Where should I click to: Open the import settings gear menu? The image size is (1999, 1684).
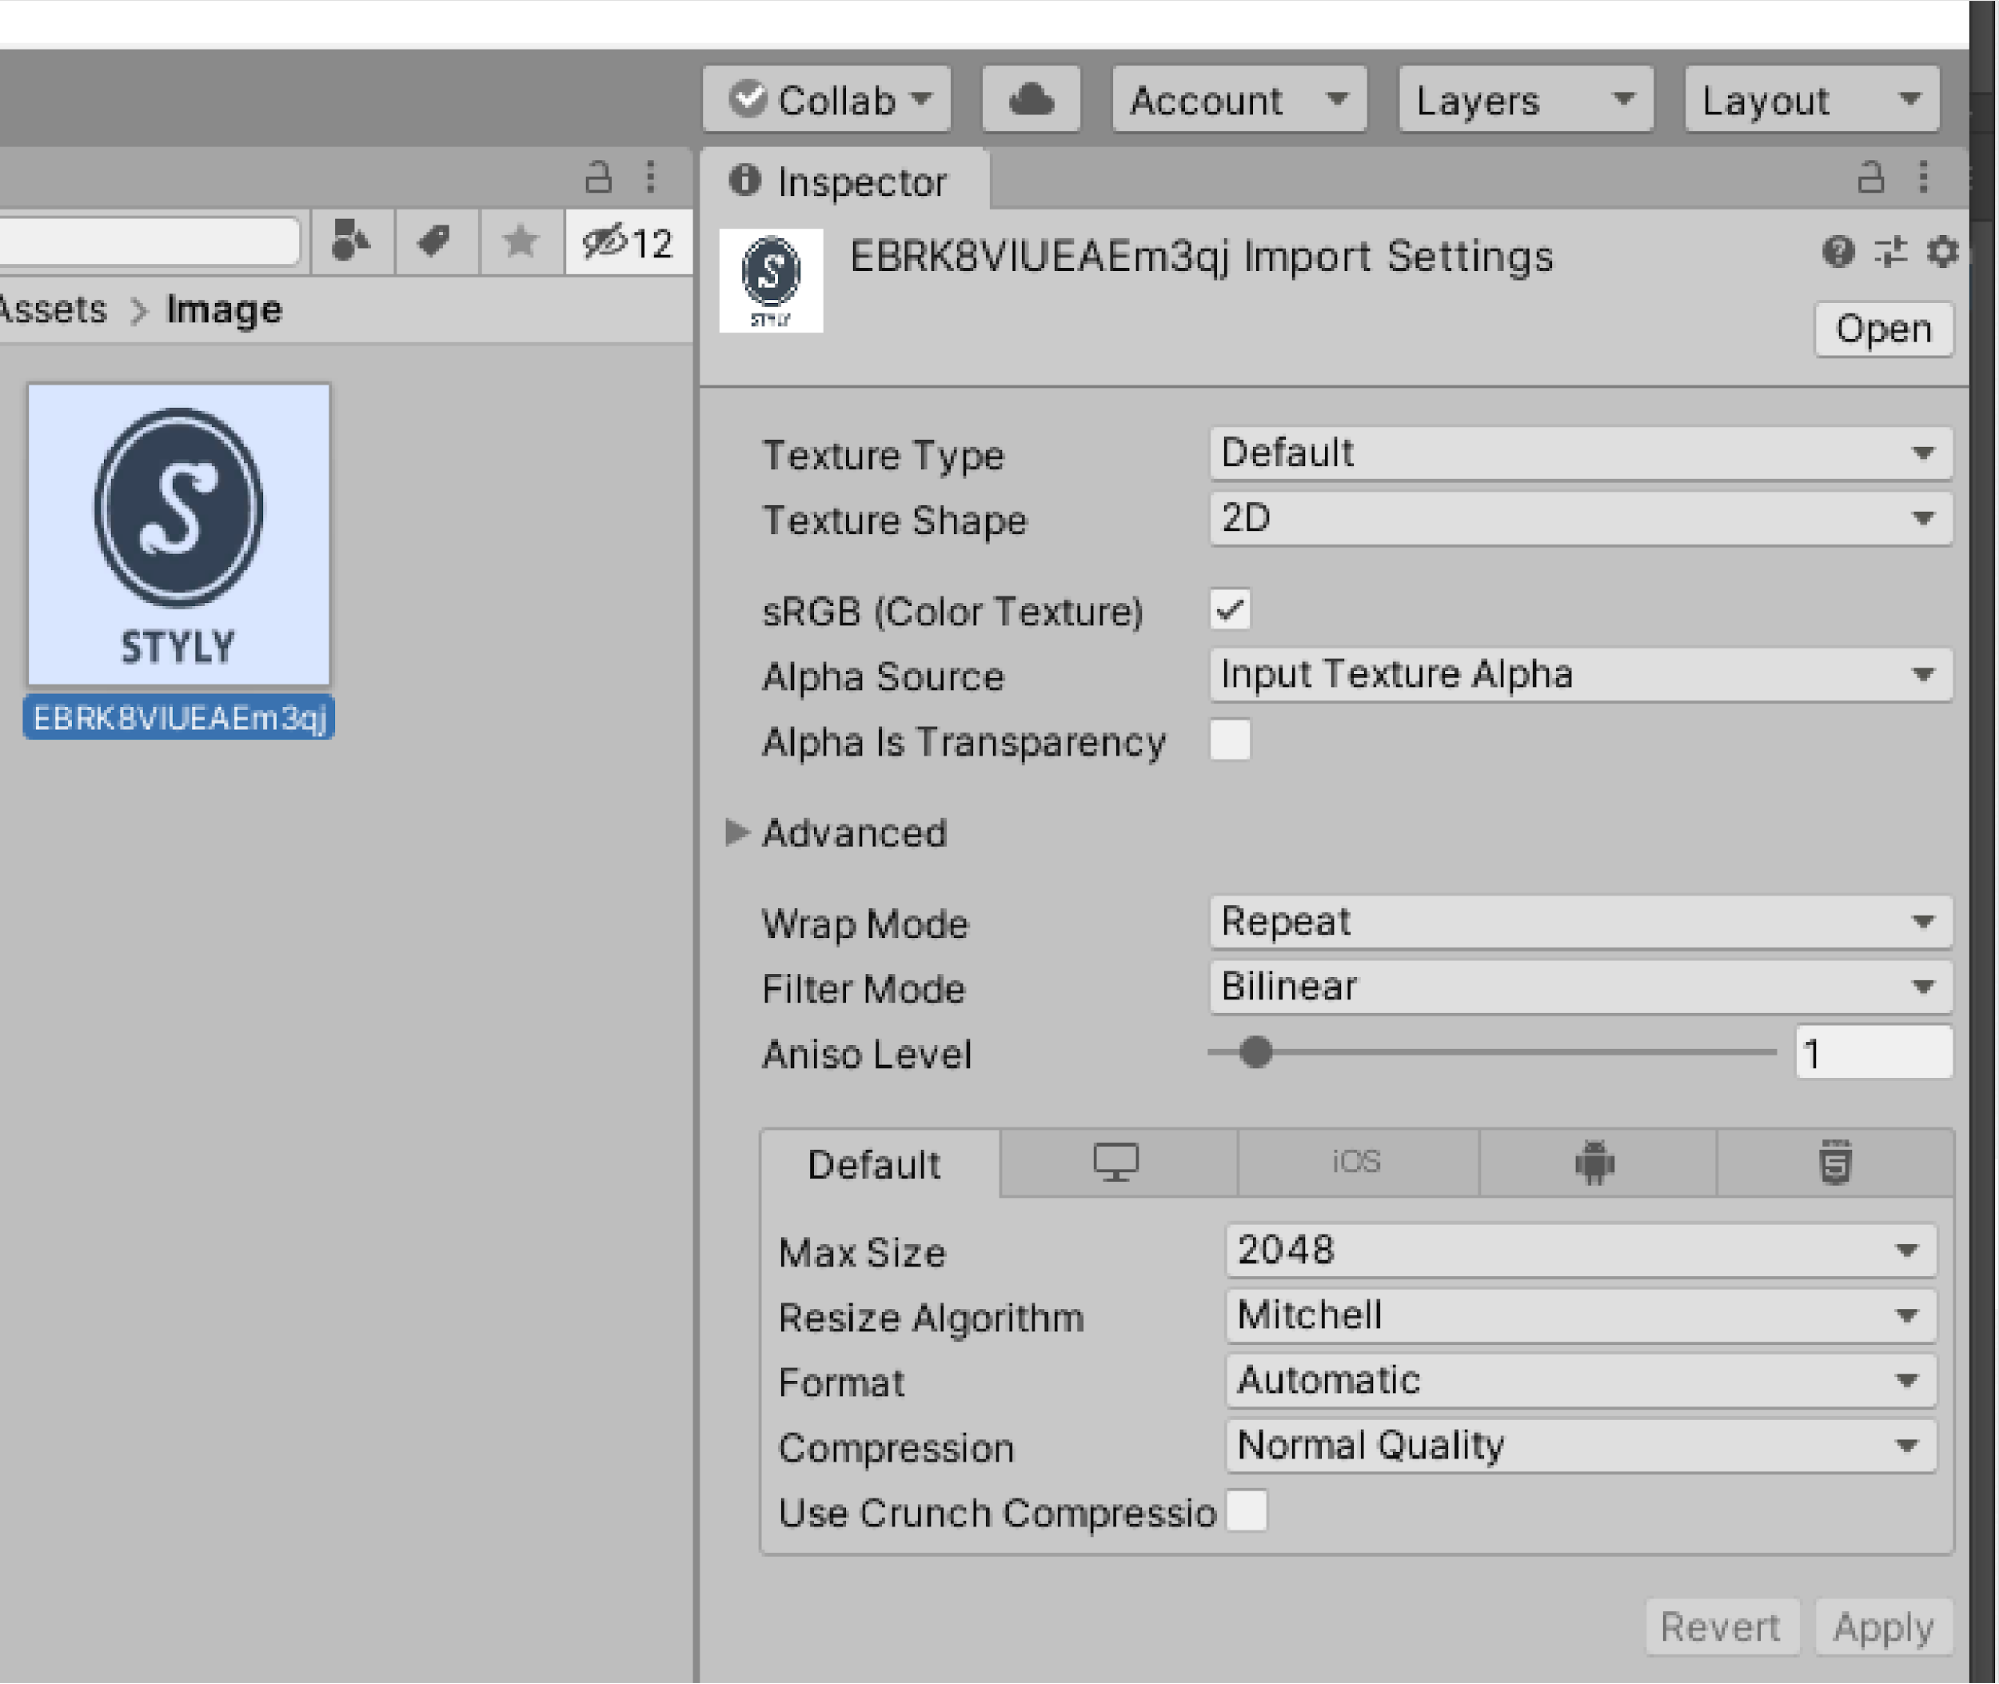coord(1942,251)
